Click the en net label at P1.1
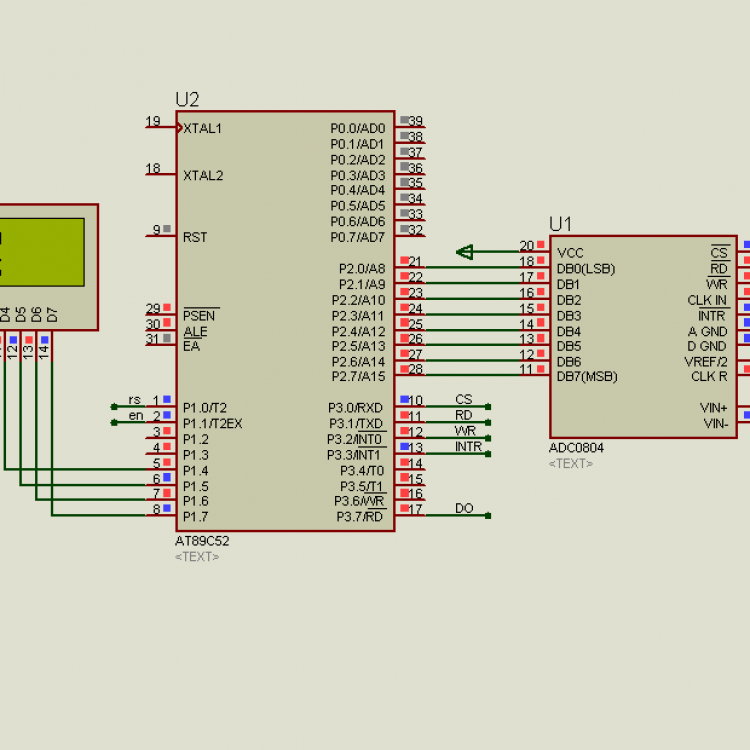750x750 pixels. coord(135,416)
